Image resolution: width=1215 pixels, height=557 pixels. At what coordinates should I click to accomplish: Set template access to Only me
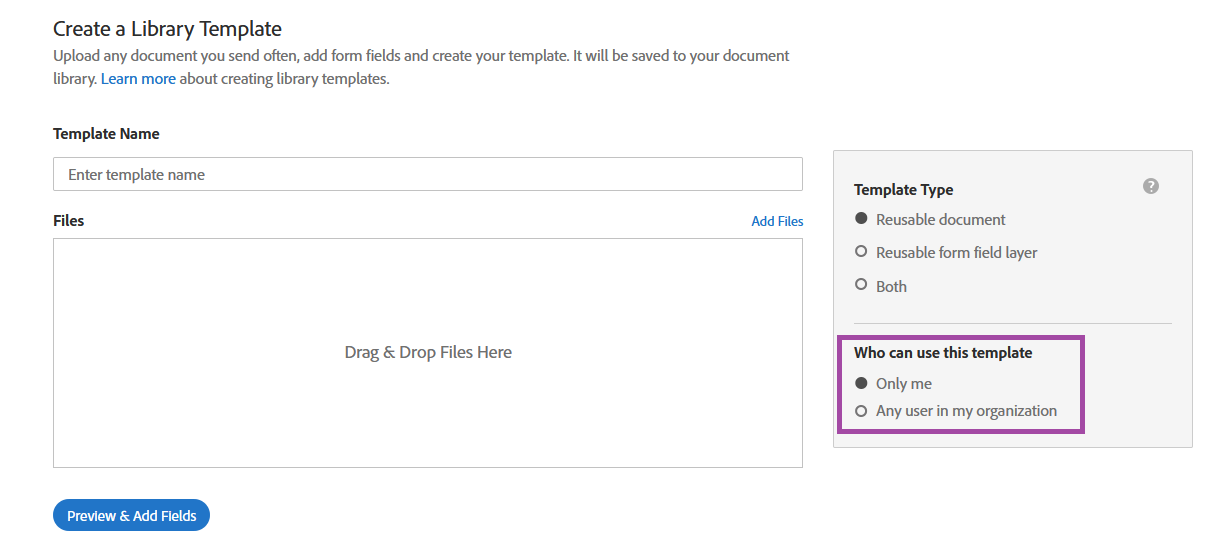(x=861, y=383)
